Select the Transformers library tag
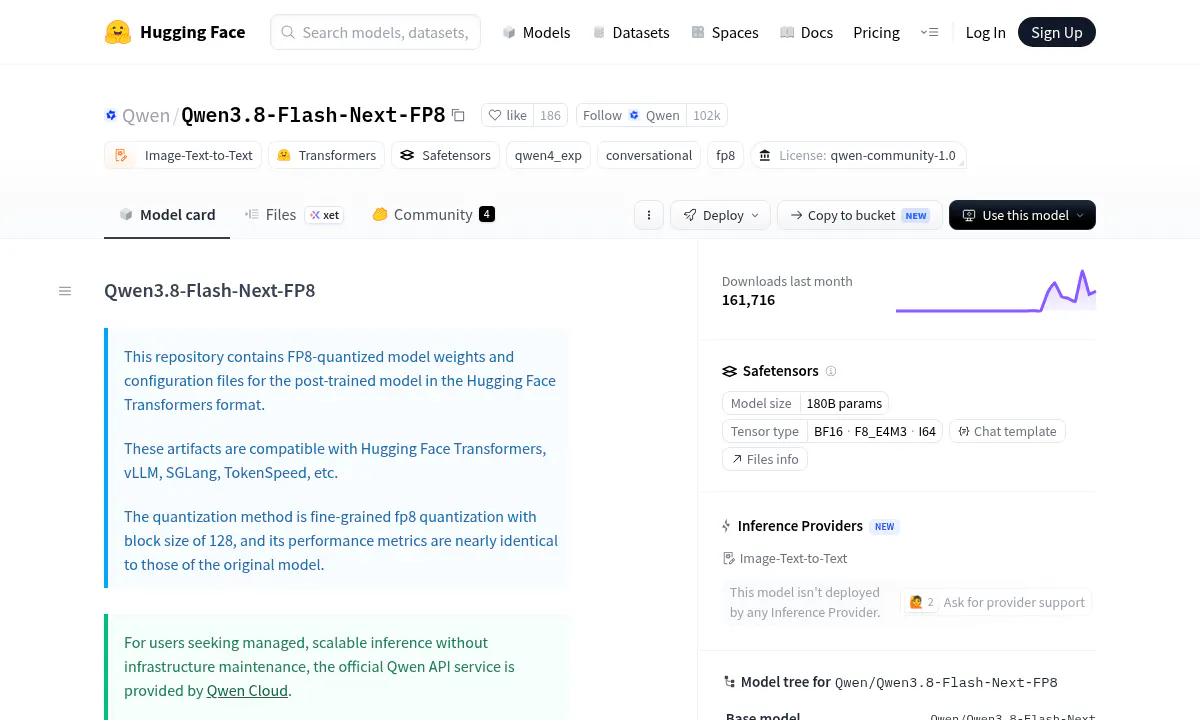Viewport: 1200px width, 720px height. click(326, 155)
